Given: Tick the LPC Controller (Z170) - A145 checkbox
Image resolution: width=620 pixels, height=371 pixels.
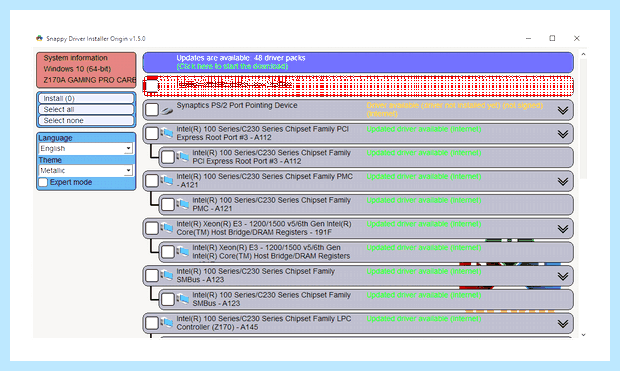Looking at the screenshot, I should (x=152, y=323).
